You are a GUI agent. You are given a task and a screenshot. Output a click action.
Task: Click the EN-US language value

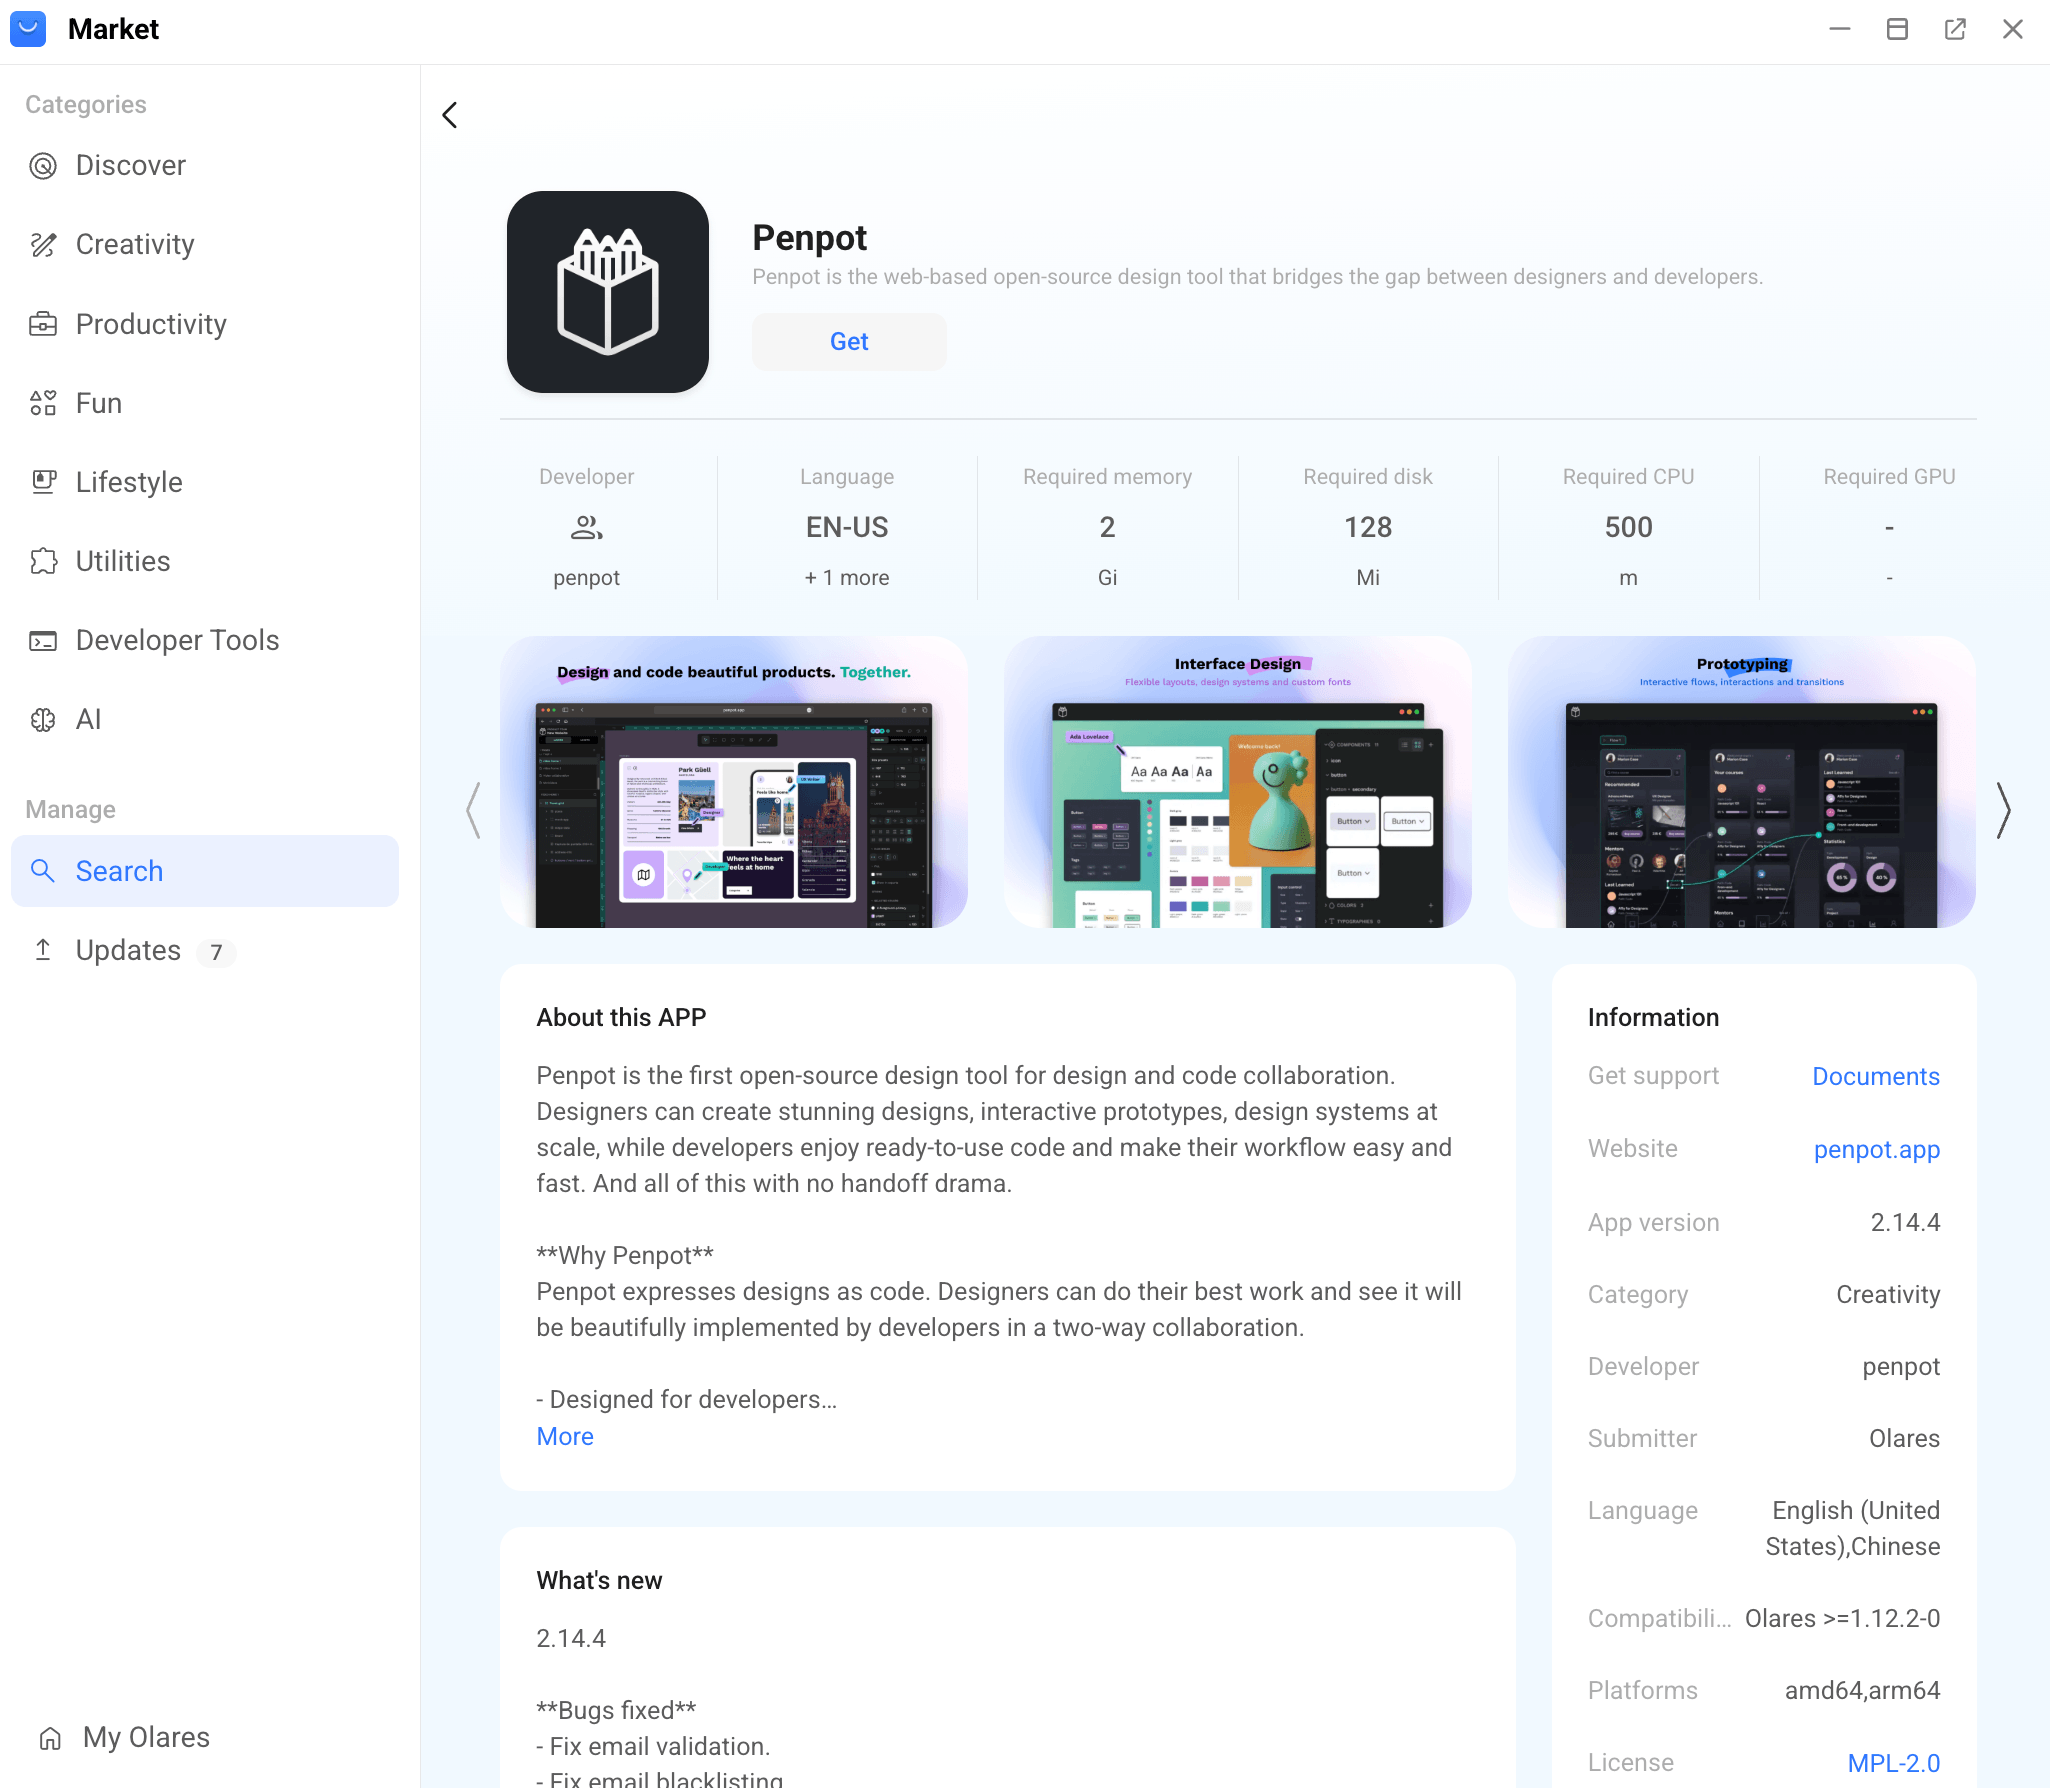coord(847,527)
